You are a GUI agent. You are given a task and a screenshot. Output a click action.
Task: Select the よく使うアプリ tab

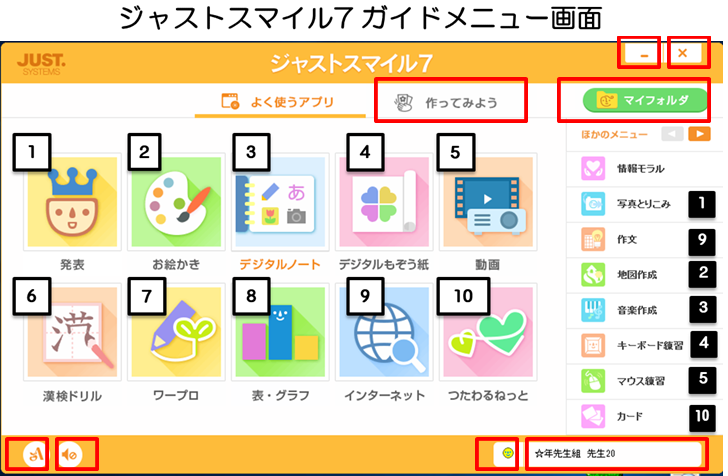[280, 102]
